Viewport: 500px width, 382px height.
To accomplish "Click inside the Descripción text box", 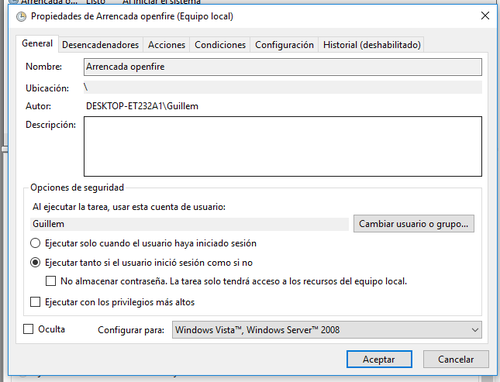I will [x=283, y=146].
